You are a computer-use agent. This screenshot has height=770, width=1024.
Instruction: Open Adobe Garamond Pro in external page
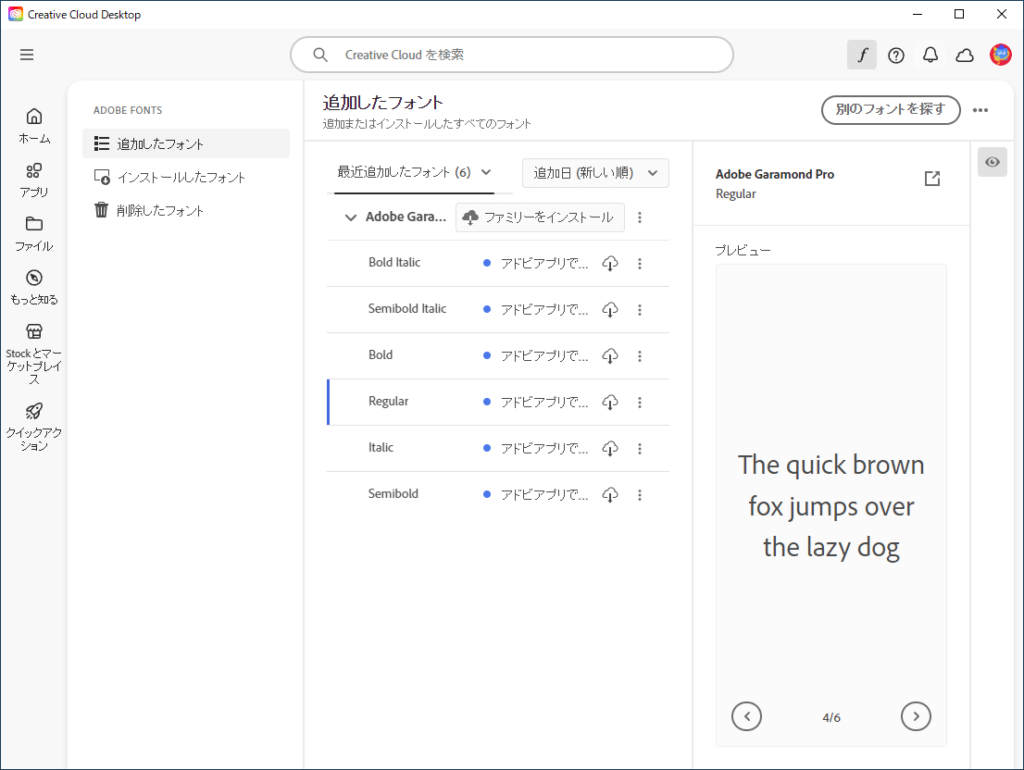click(x=933, y=178)
